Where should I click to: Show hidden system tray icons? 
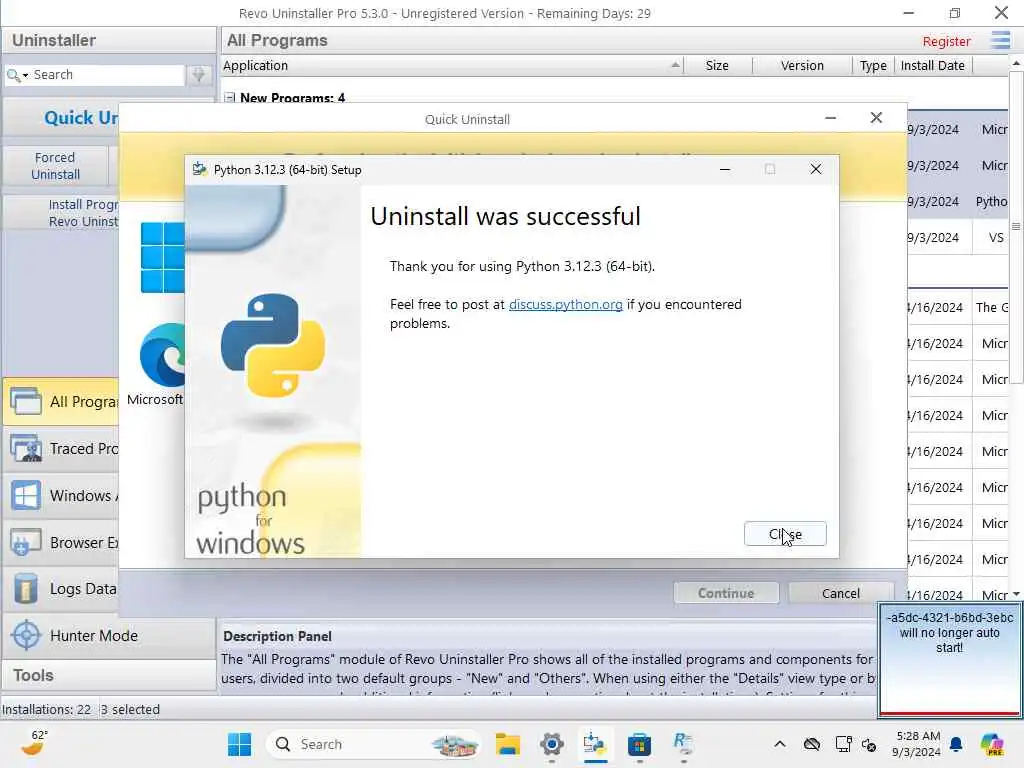click(x=780, y=744)
